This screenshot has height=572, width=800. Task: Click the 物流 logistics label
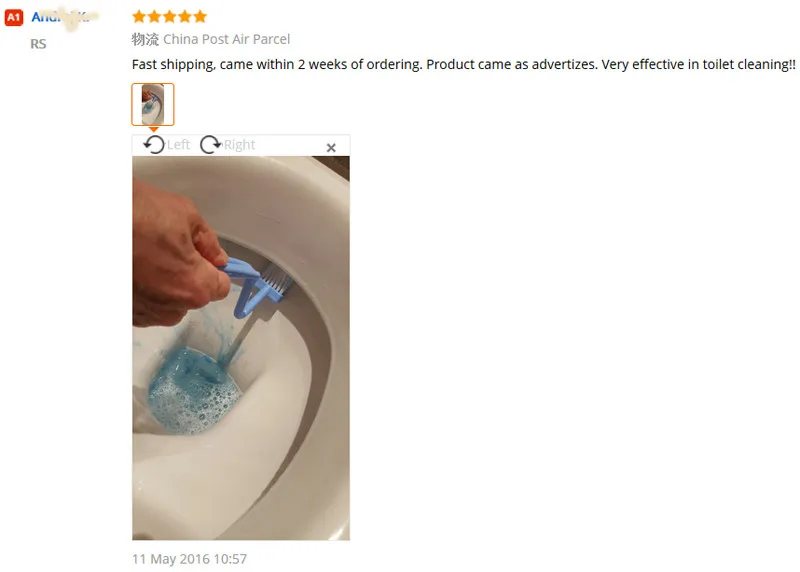pyautogui.click(x=145, y=39)
